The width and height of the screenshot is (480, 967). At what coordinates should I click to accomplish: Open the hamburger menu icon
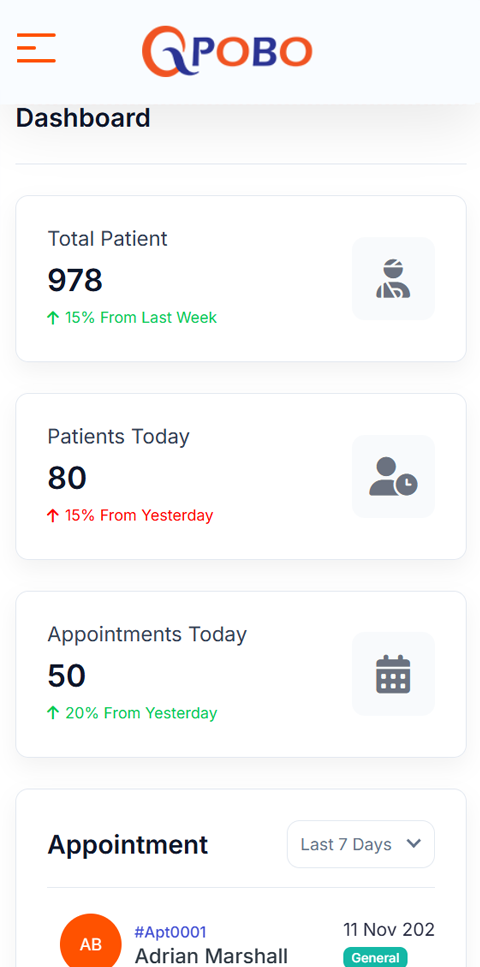(x=36, y=48)
